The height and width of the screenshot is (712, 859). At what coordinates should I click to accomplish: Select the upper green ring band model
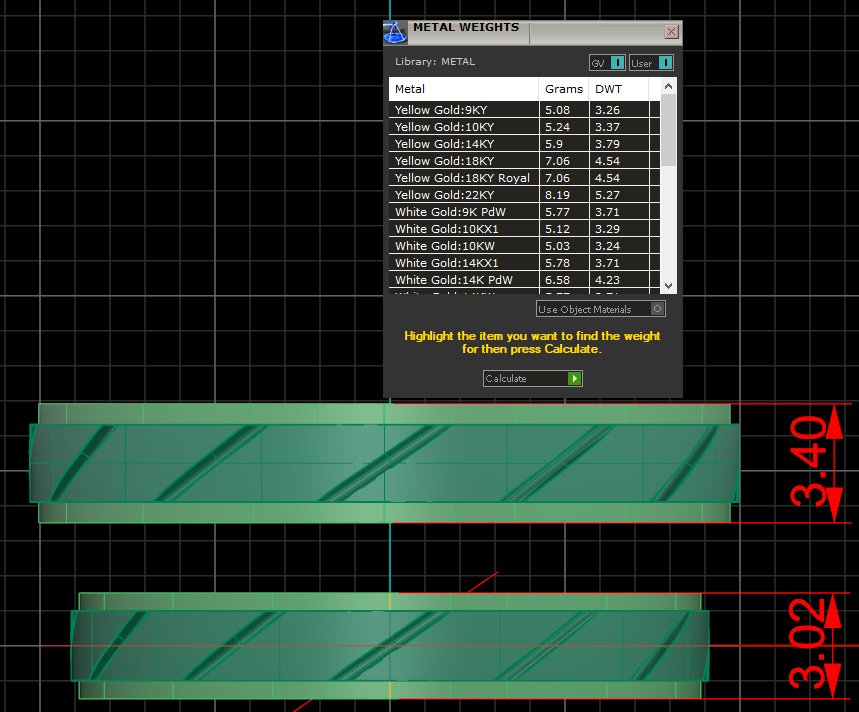click(385, 463)
